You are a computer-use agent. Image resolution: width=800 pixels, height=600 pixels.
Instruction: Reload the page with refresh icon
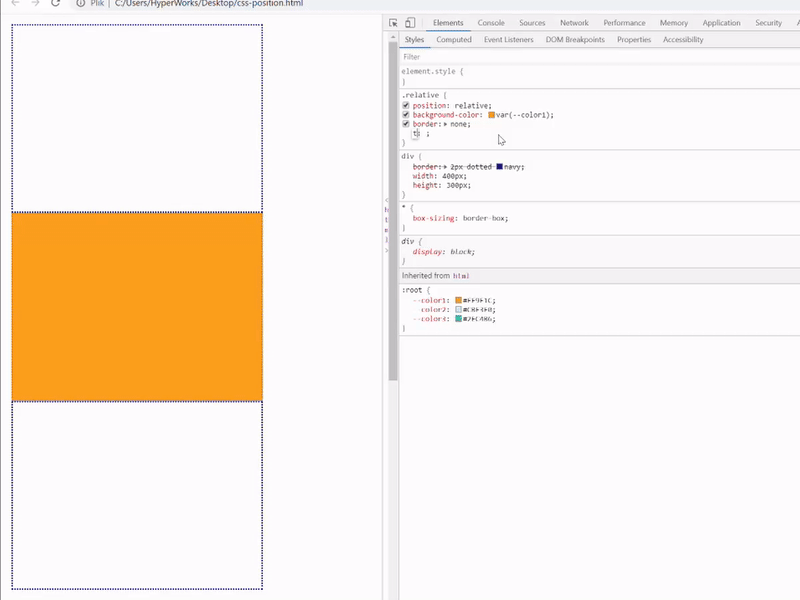click(56, 3)
